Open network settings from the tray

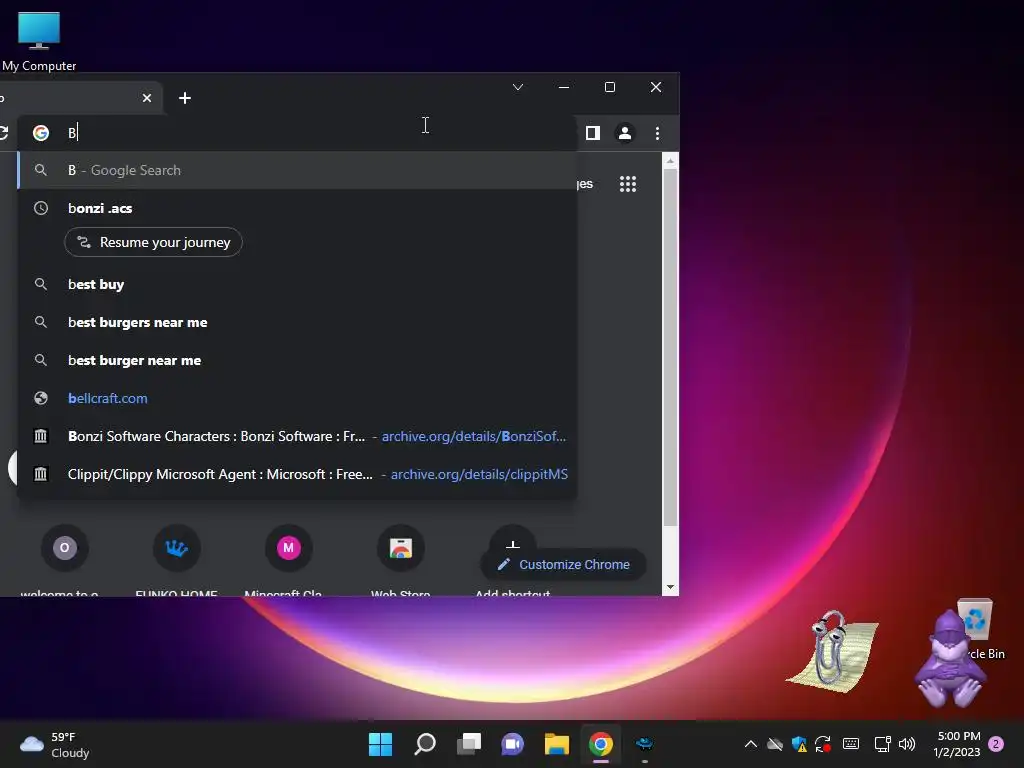tap(882, 744)
